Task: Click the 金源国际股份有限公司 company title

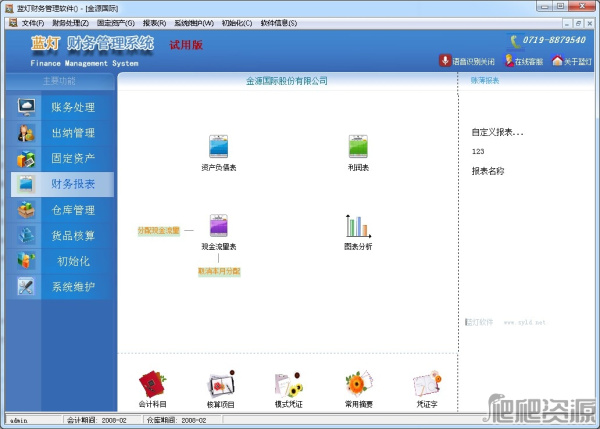Action: 287,81
